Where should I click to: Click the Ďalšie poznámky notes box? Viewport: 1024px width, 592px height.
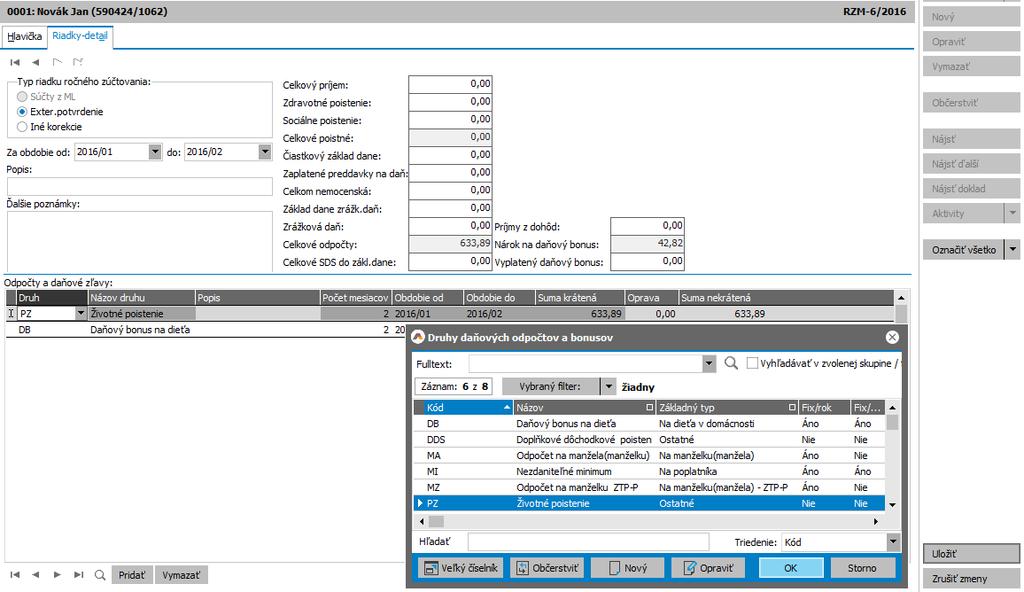(140, 241)
